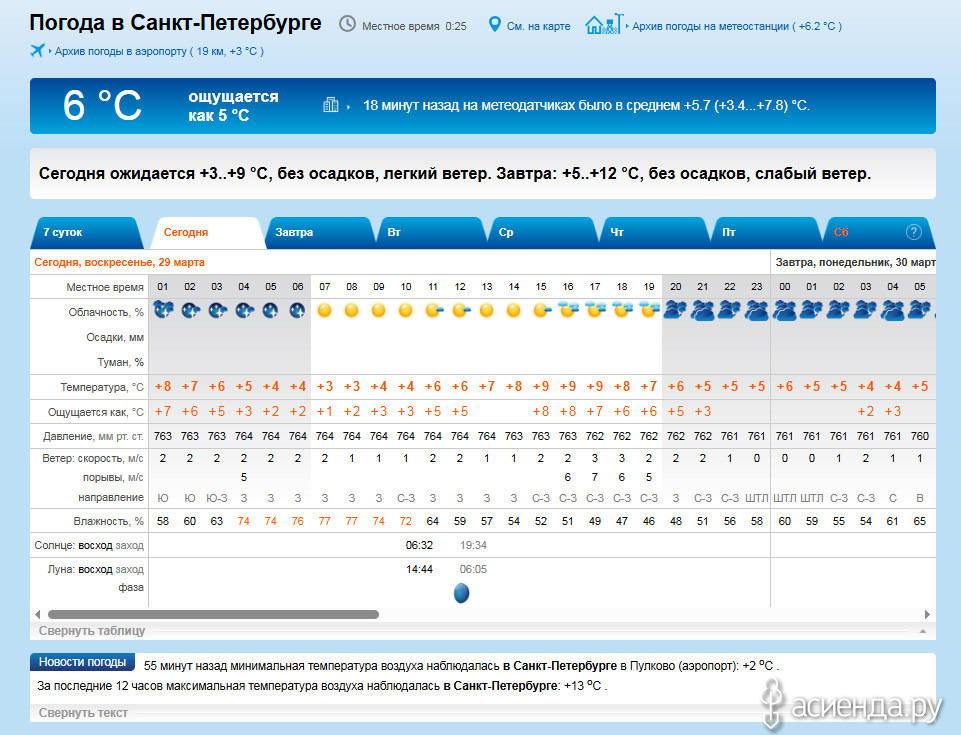Click the airplane airport archive icon

(38, 51)
